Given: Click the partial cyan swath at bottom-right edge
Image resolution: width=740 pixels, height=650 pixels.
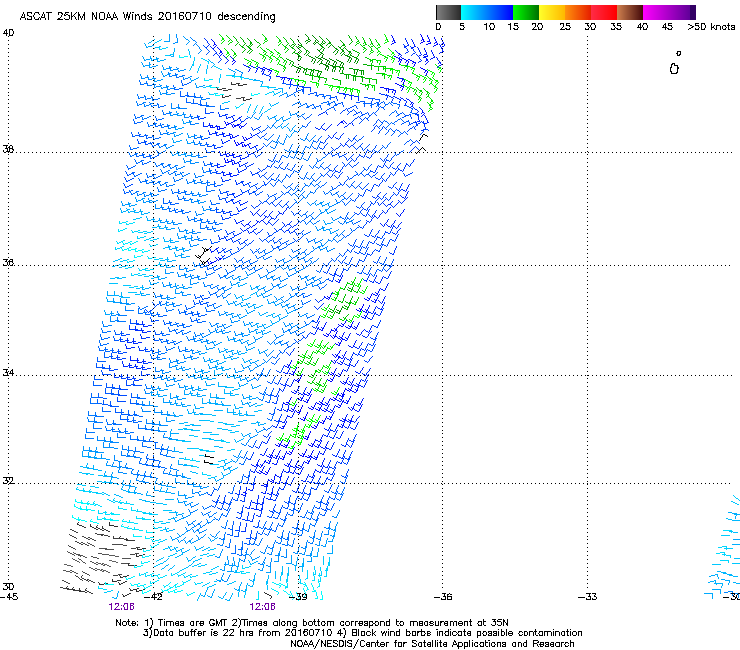Looking at the screenshot, I should [724, 548].
